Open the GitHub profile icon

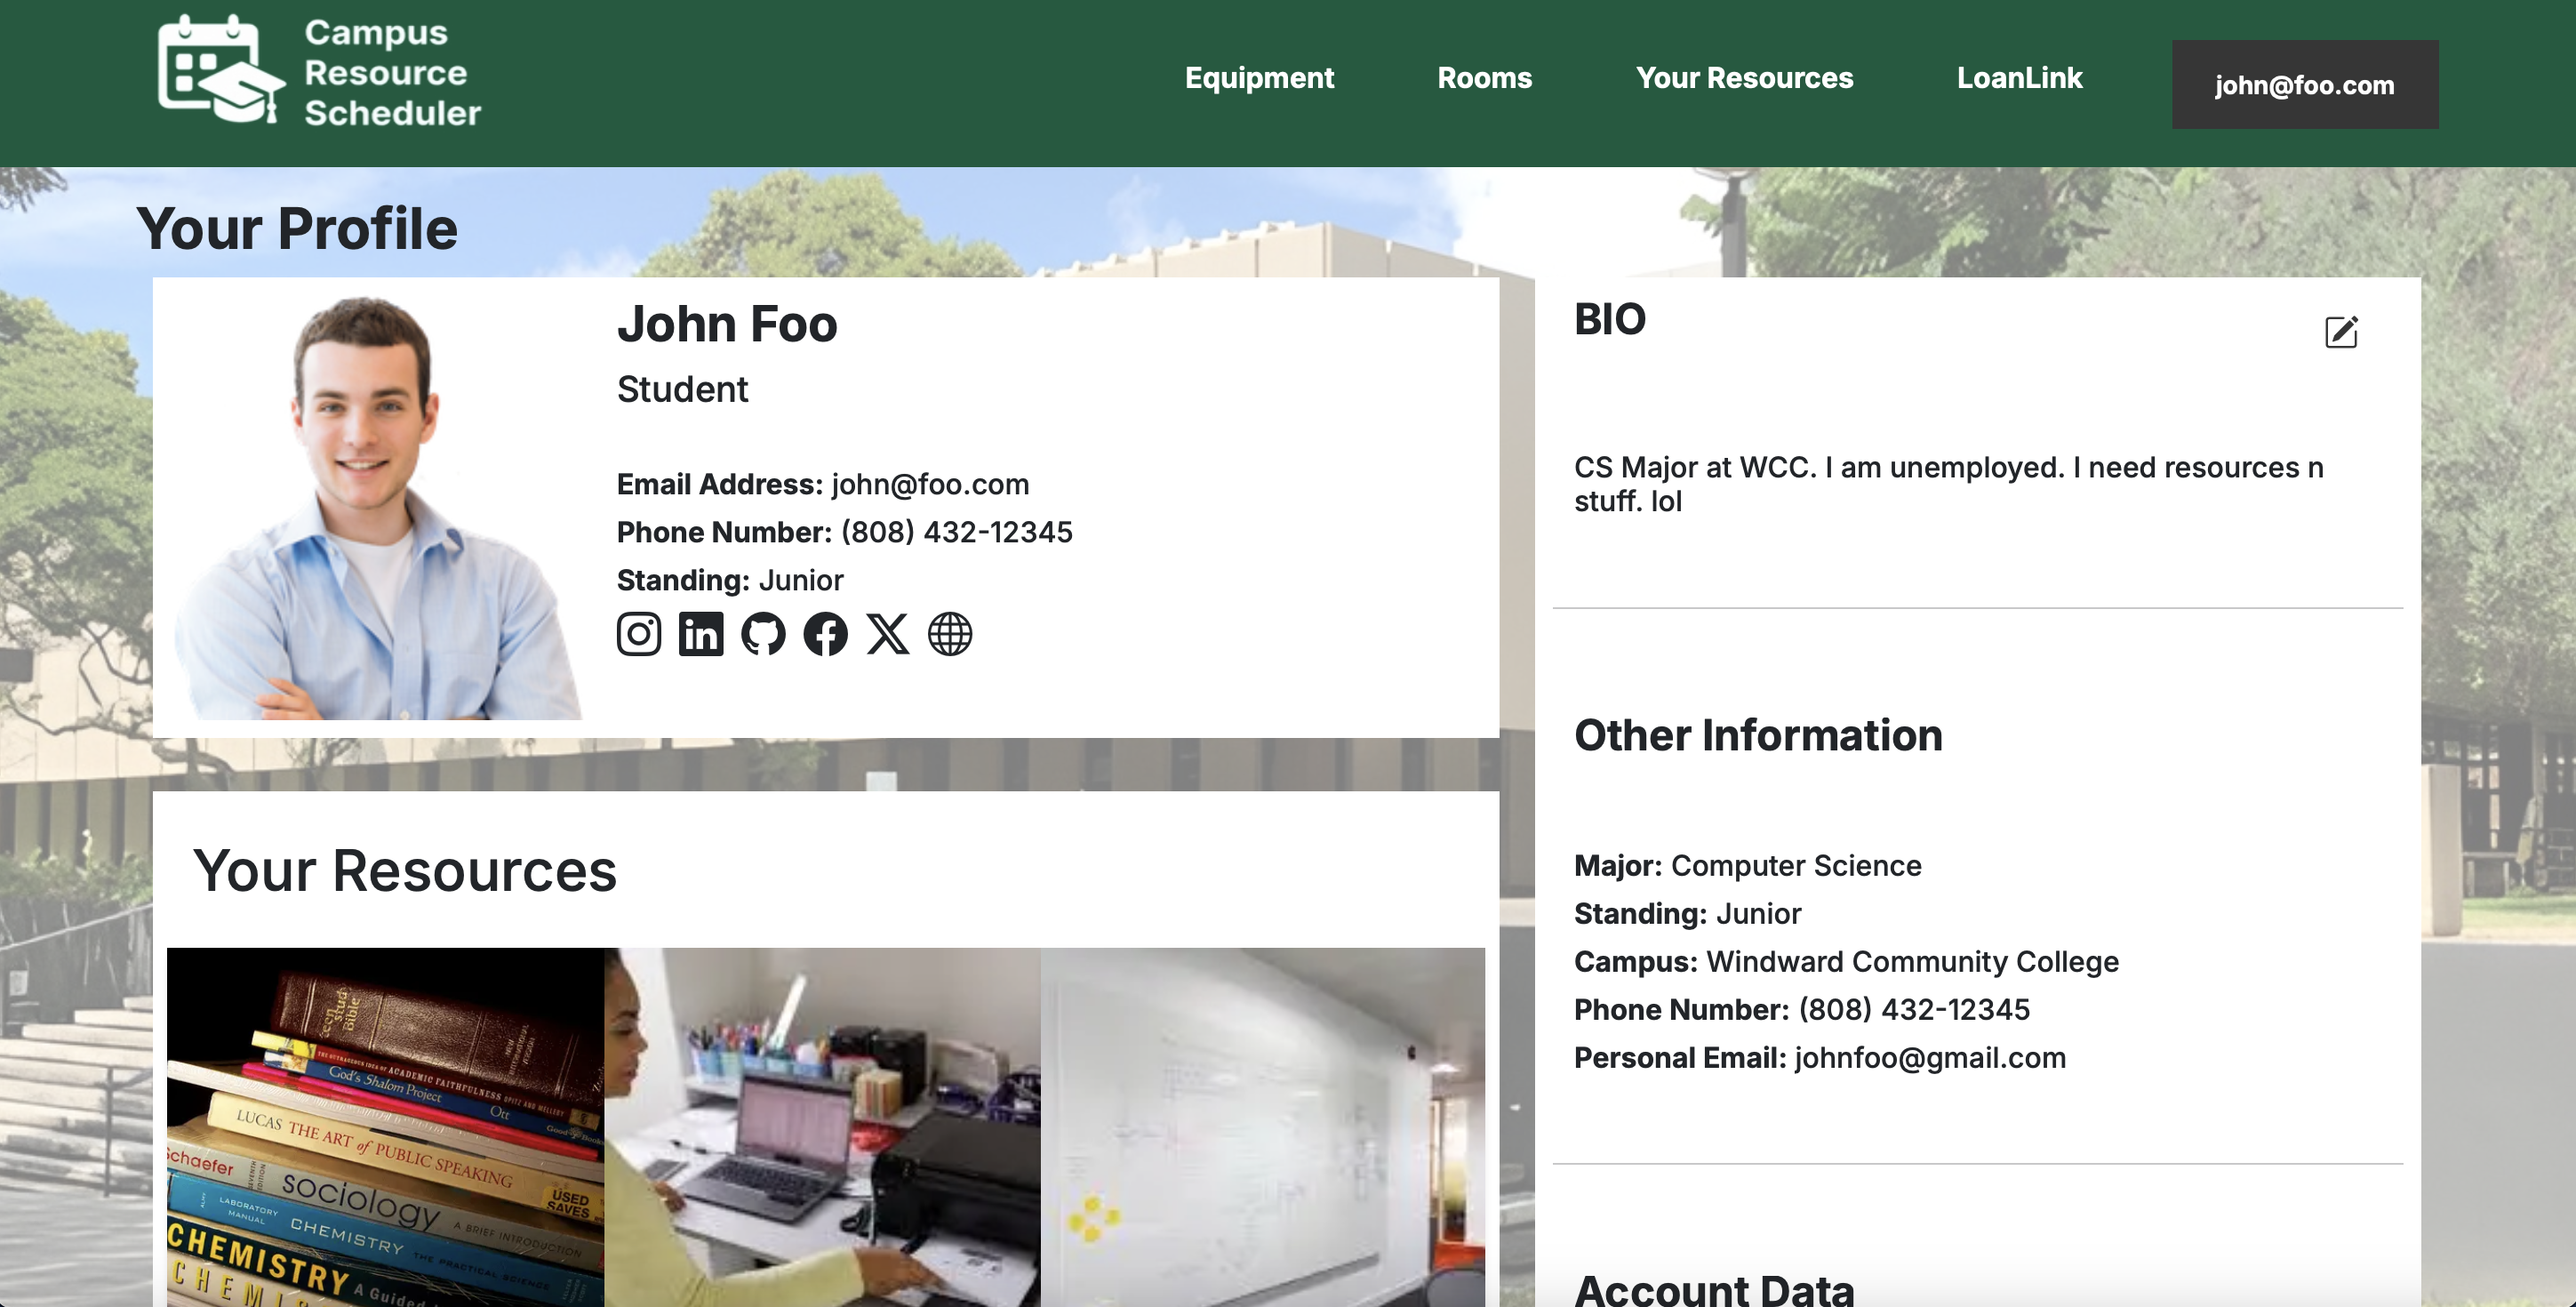point(763,634)
